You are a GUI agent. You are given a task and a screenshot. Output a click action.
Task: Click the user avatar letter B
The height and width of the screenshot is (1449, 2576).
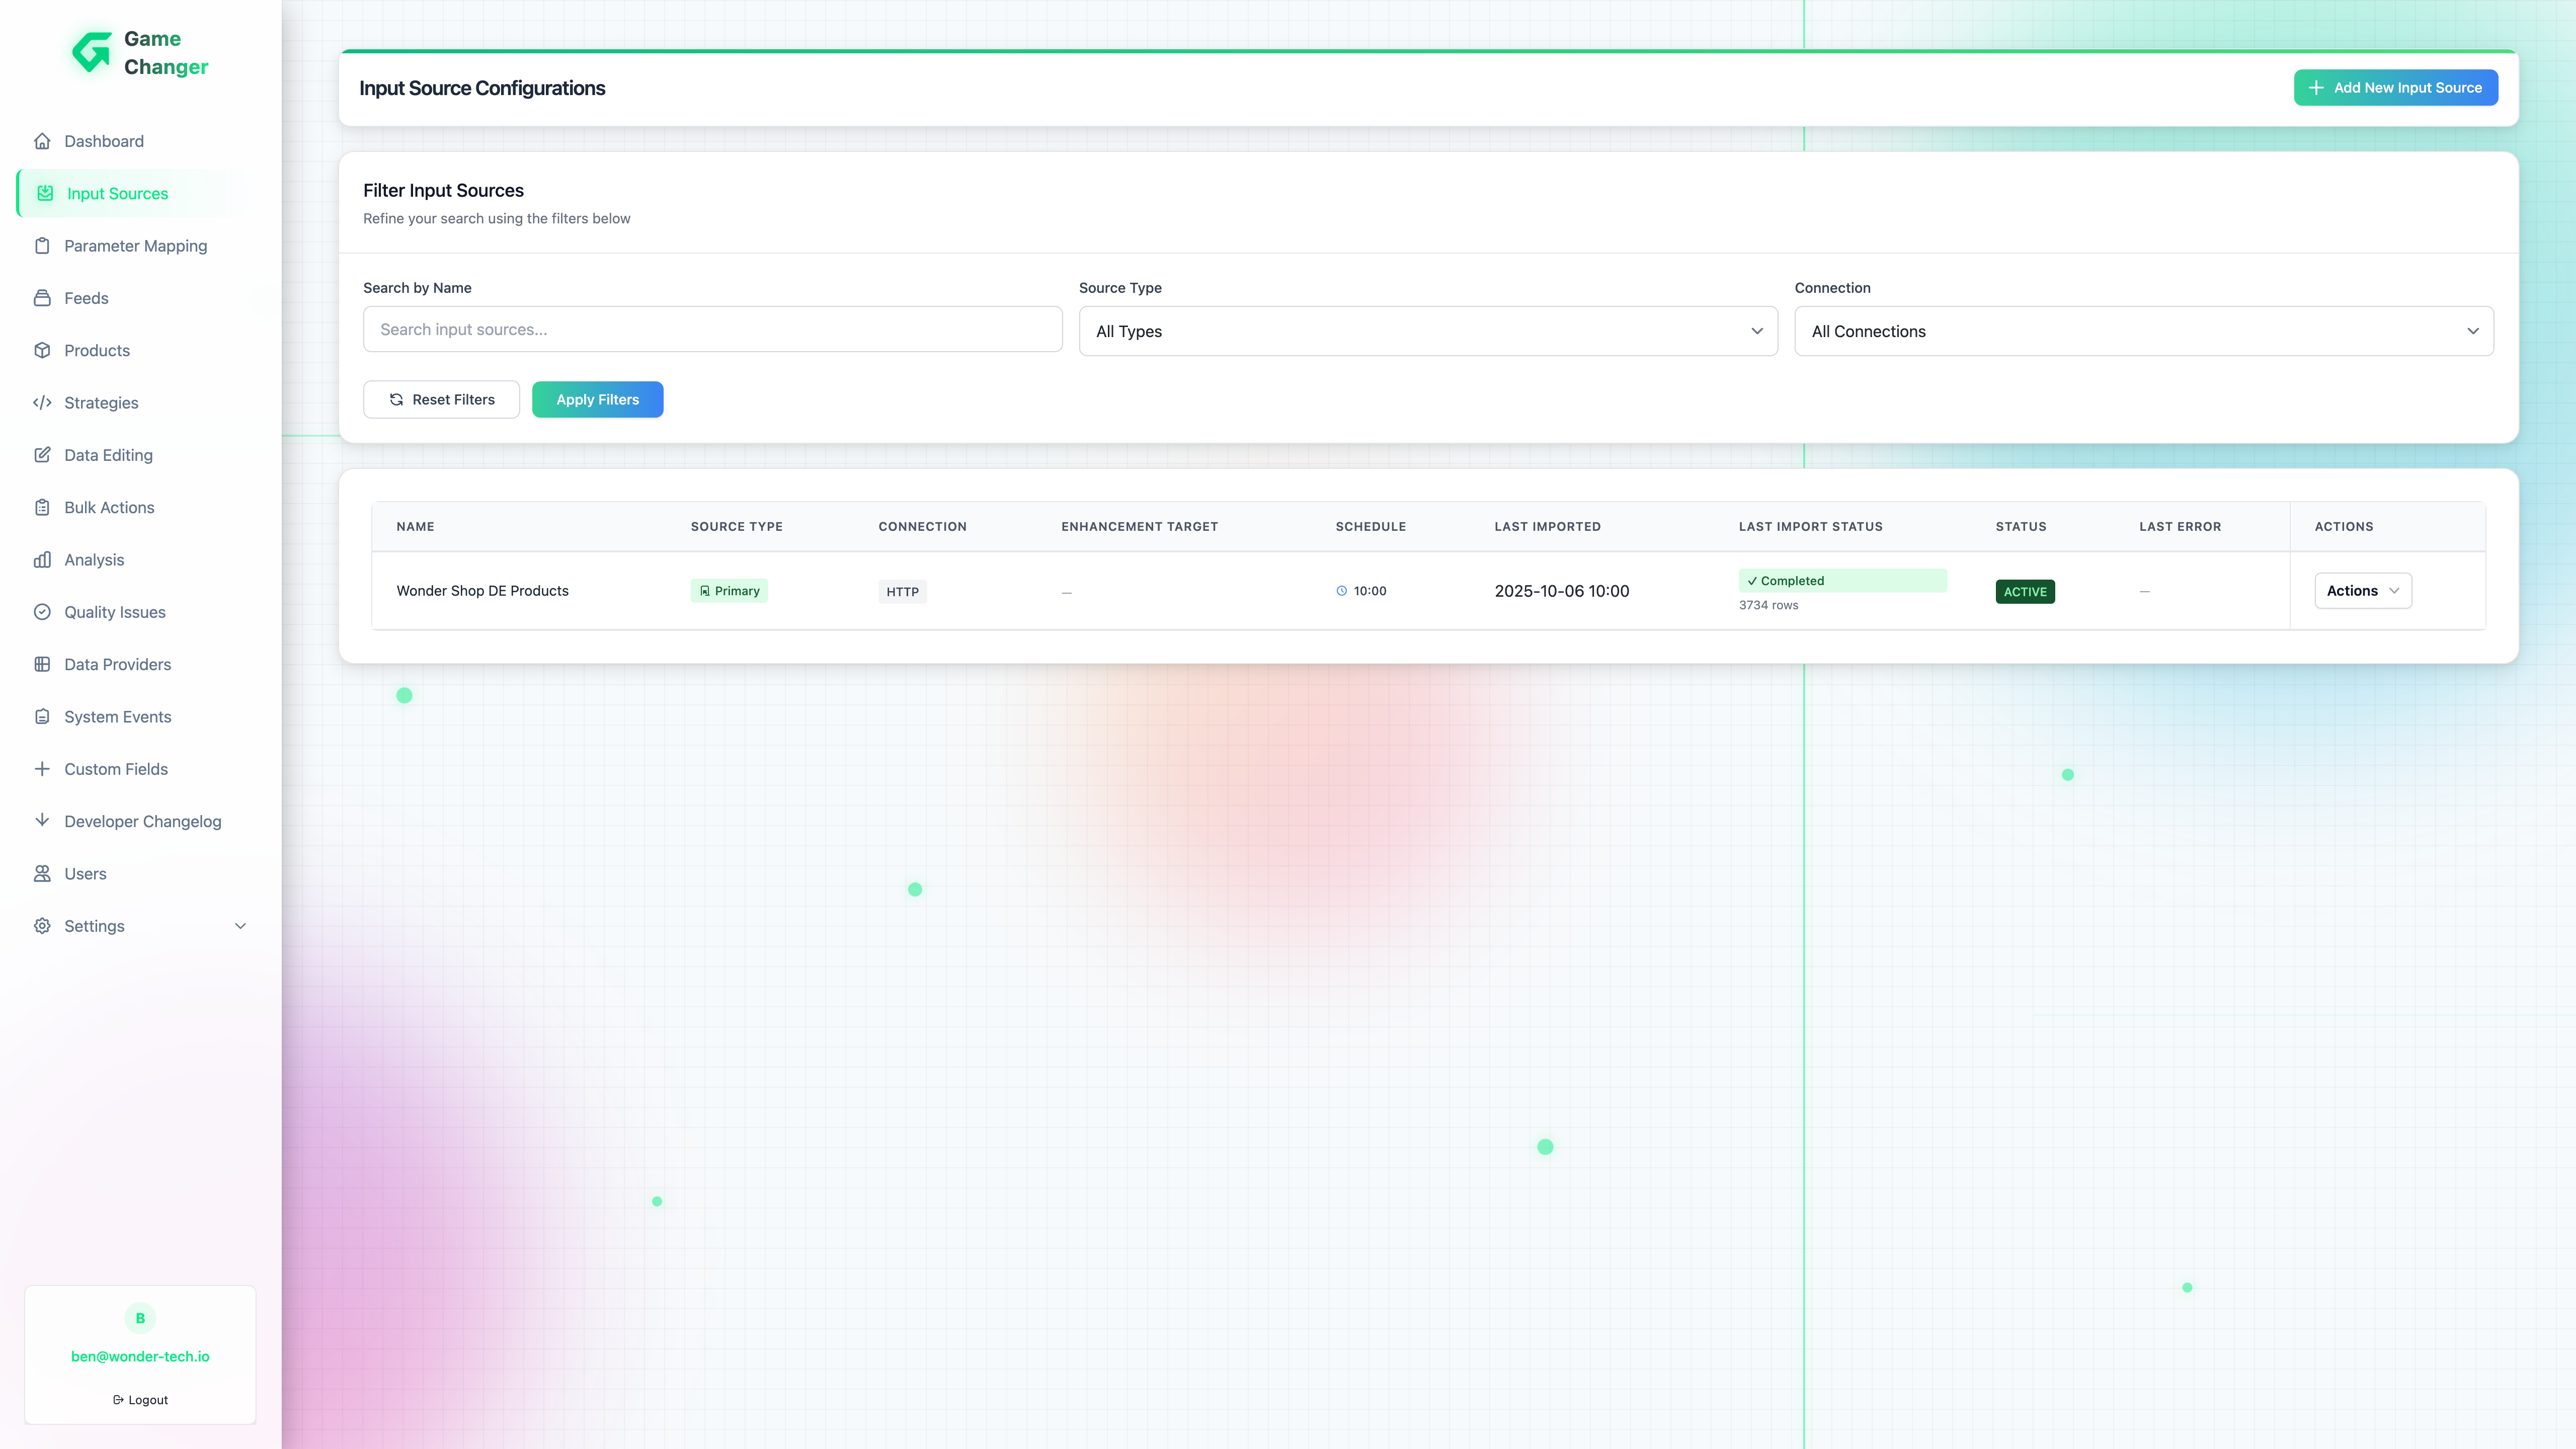pyautogui.click(x=140, y=1318)
